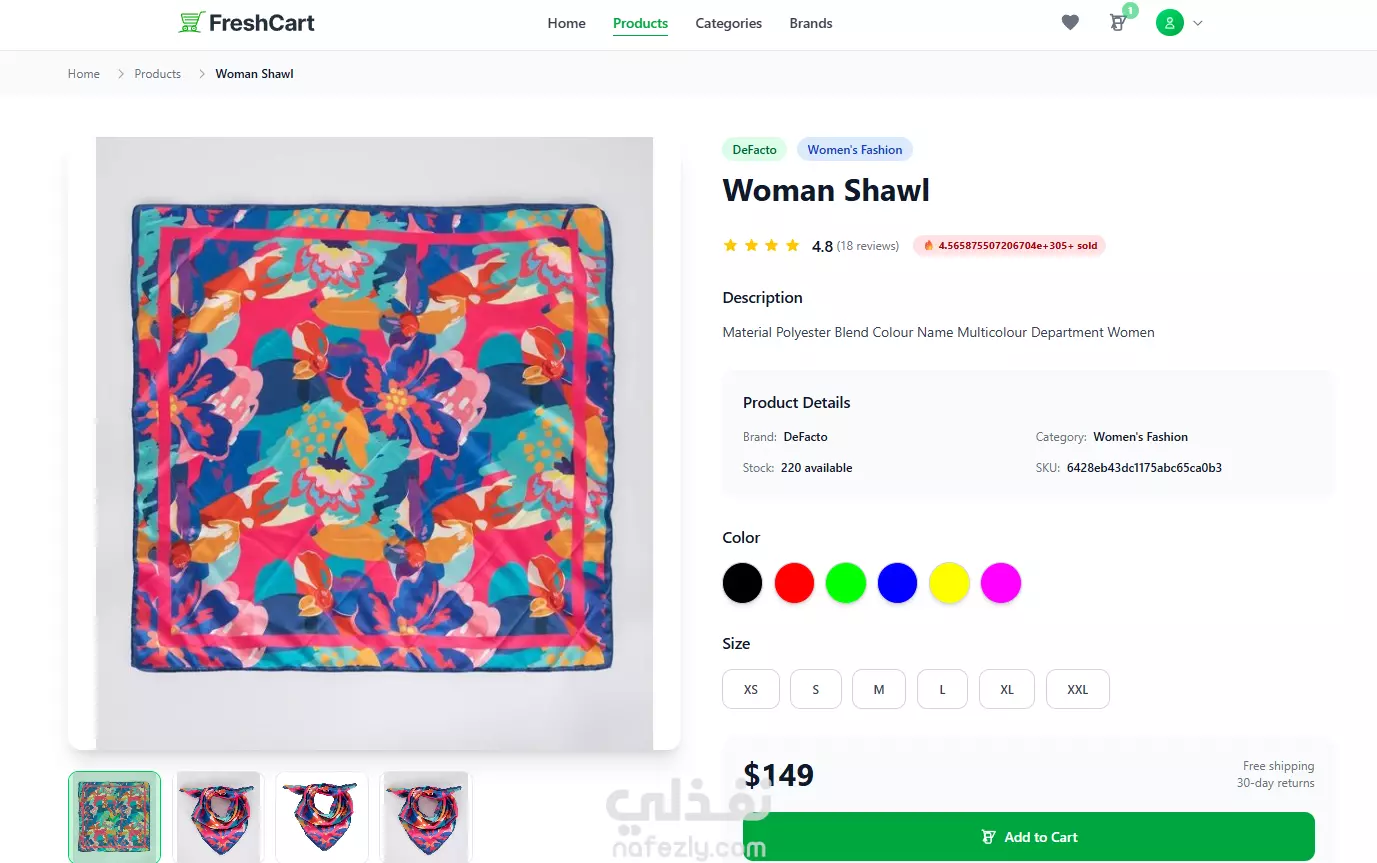Click the green user avatar icon
Viewport: 1377px width, 863px height.
point(1170,23)
